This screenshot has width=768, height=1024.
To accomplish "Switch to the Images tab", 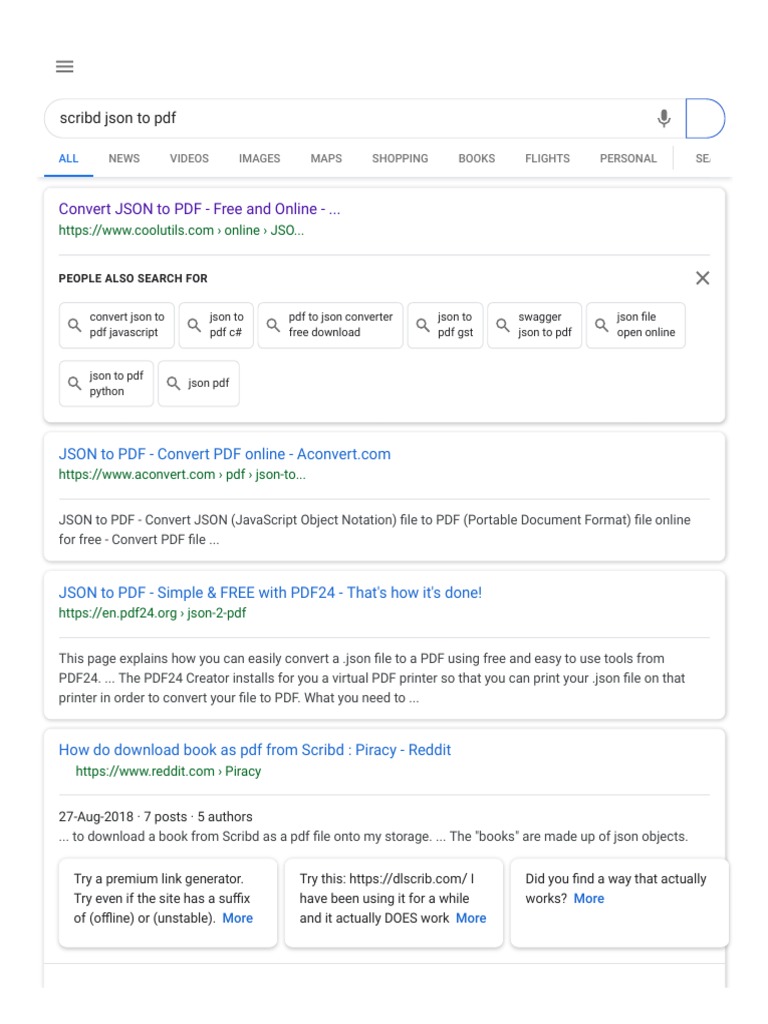I will pos(259,158).
